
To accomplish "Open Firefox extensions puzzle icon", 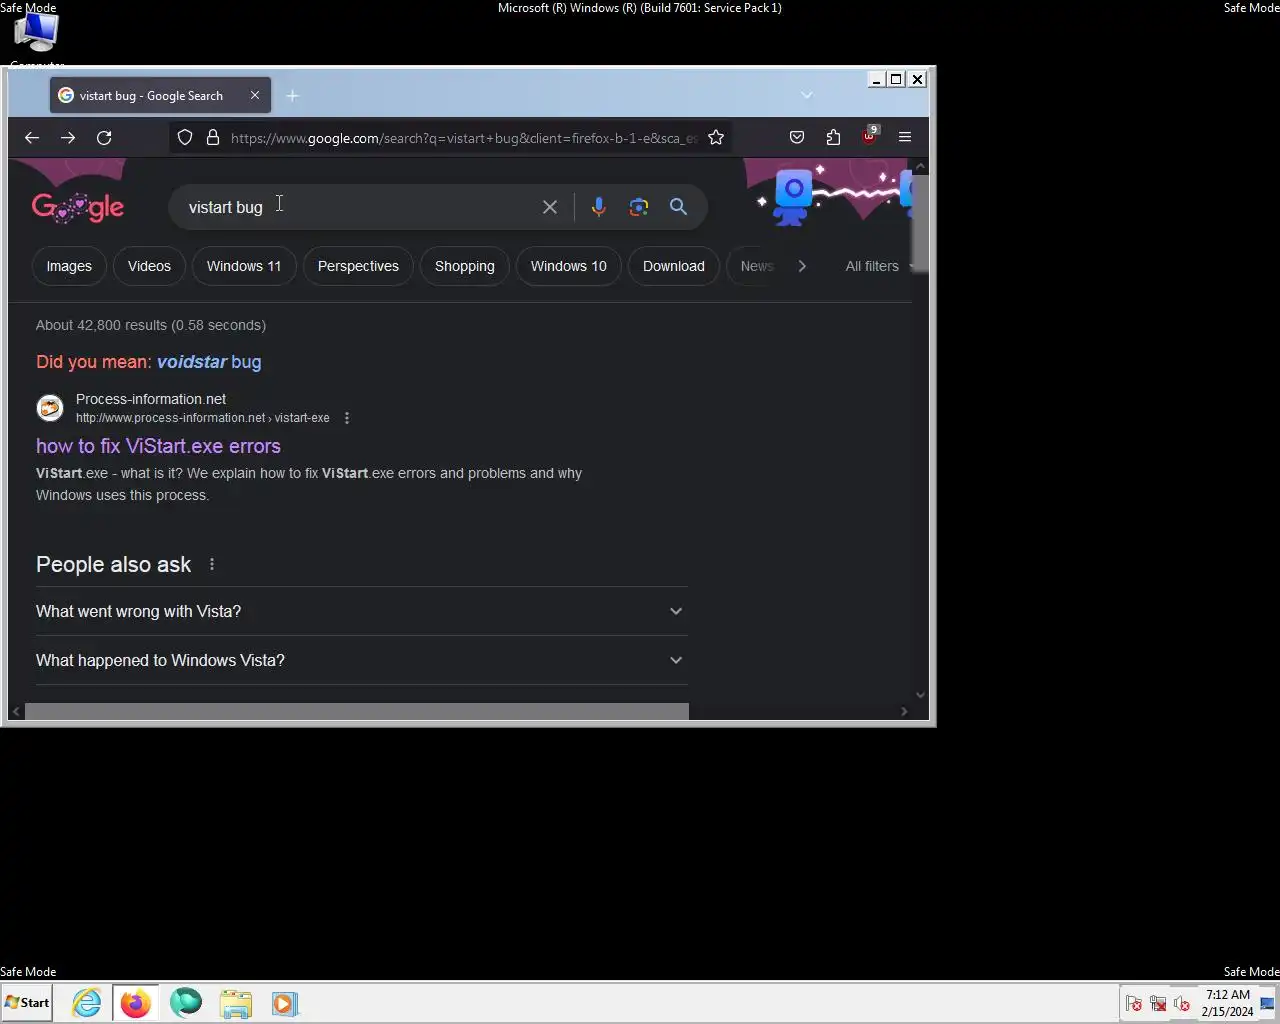I will 833,138.
